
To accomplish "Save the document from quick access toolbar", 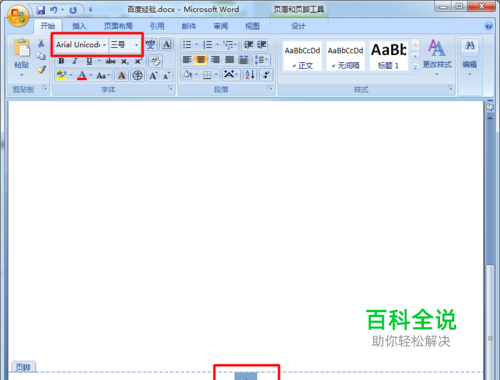I will (41, 10).
